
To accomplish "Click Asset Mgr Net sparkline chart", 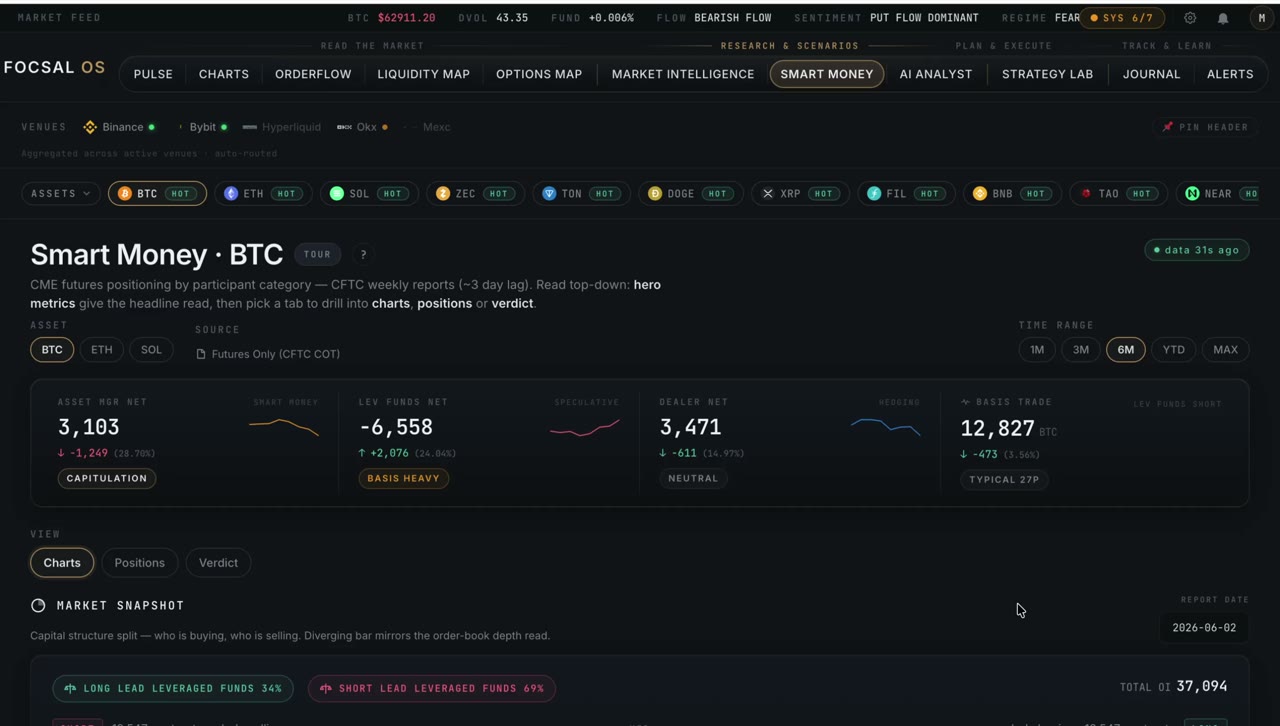I will [x=284, y=428].
